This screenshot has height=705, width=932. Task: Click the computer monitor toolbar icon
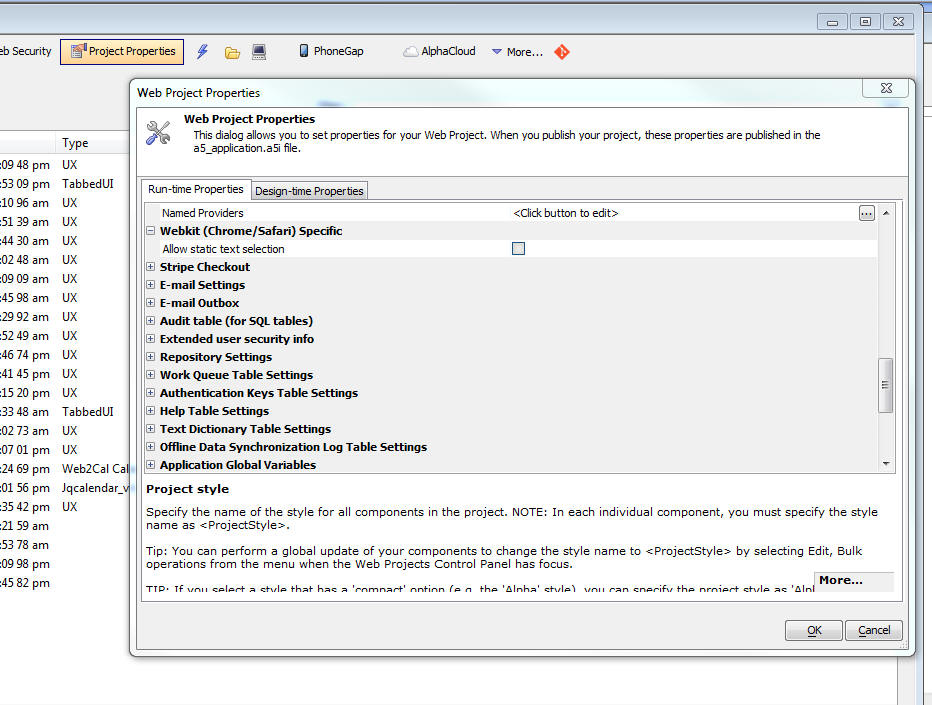click(259, 52)
